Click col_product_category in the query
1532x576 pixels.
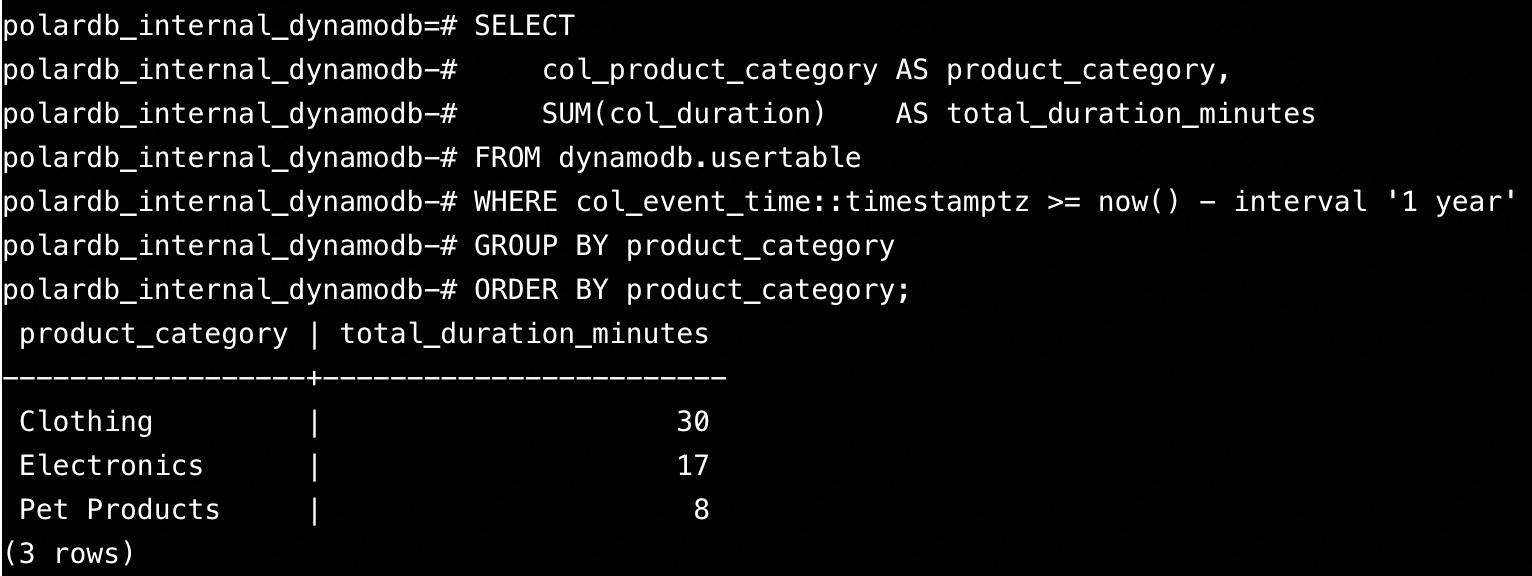(x=709, y=70)
